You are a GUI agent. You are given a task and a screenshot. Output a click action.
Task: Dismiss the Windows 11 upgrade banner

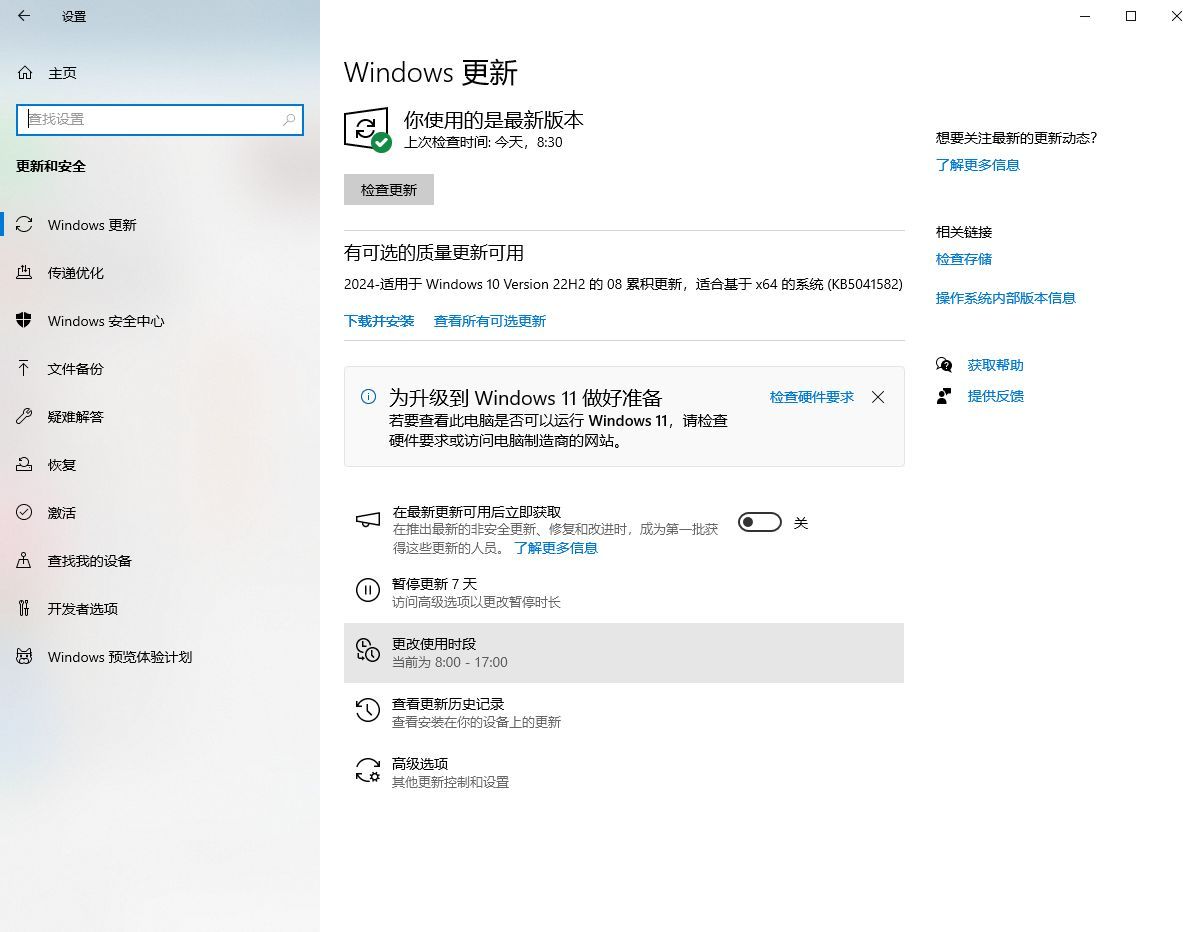click(878, 397)
